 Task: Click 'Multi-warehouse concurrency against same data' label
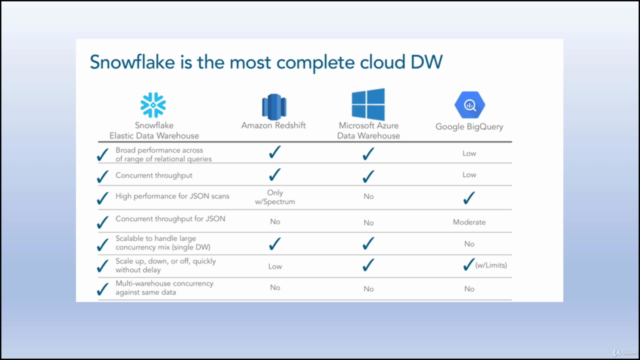(164, 288)
